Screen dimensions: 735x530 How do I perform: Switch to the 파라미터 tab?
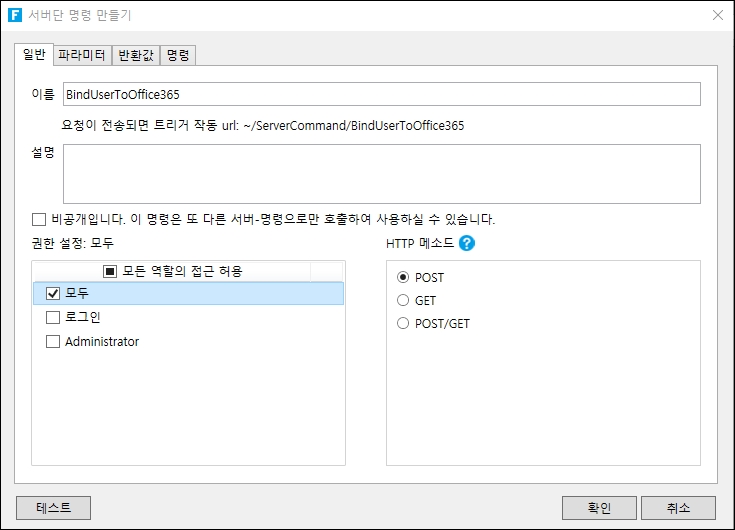pyautogui.click(x=81, y=55)
